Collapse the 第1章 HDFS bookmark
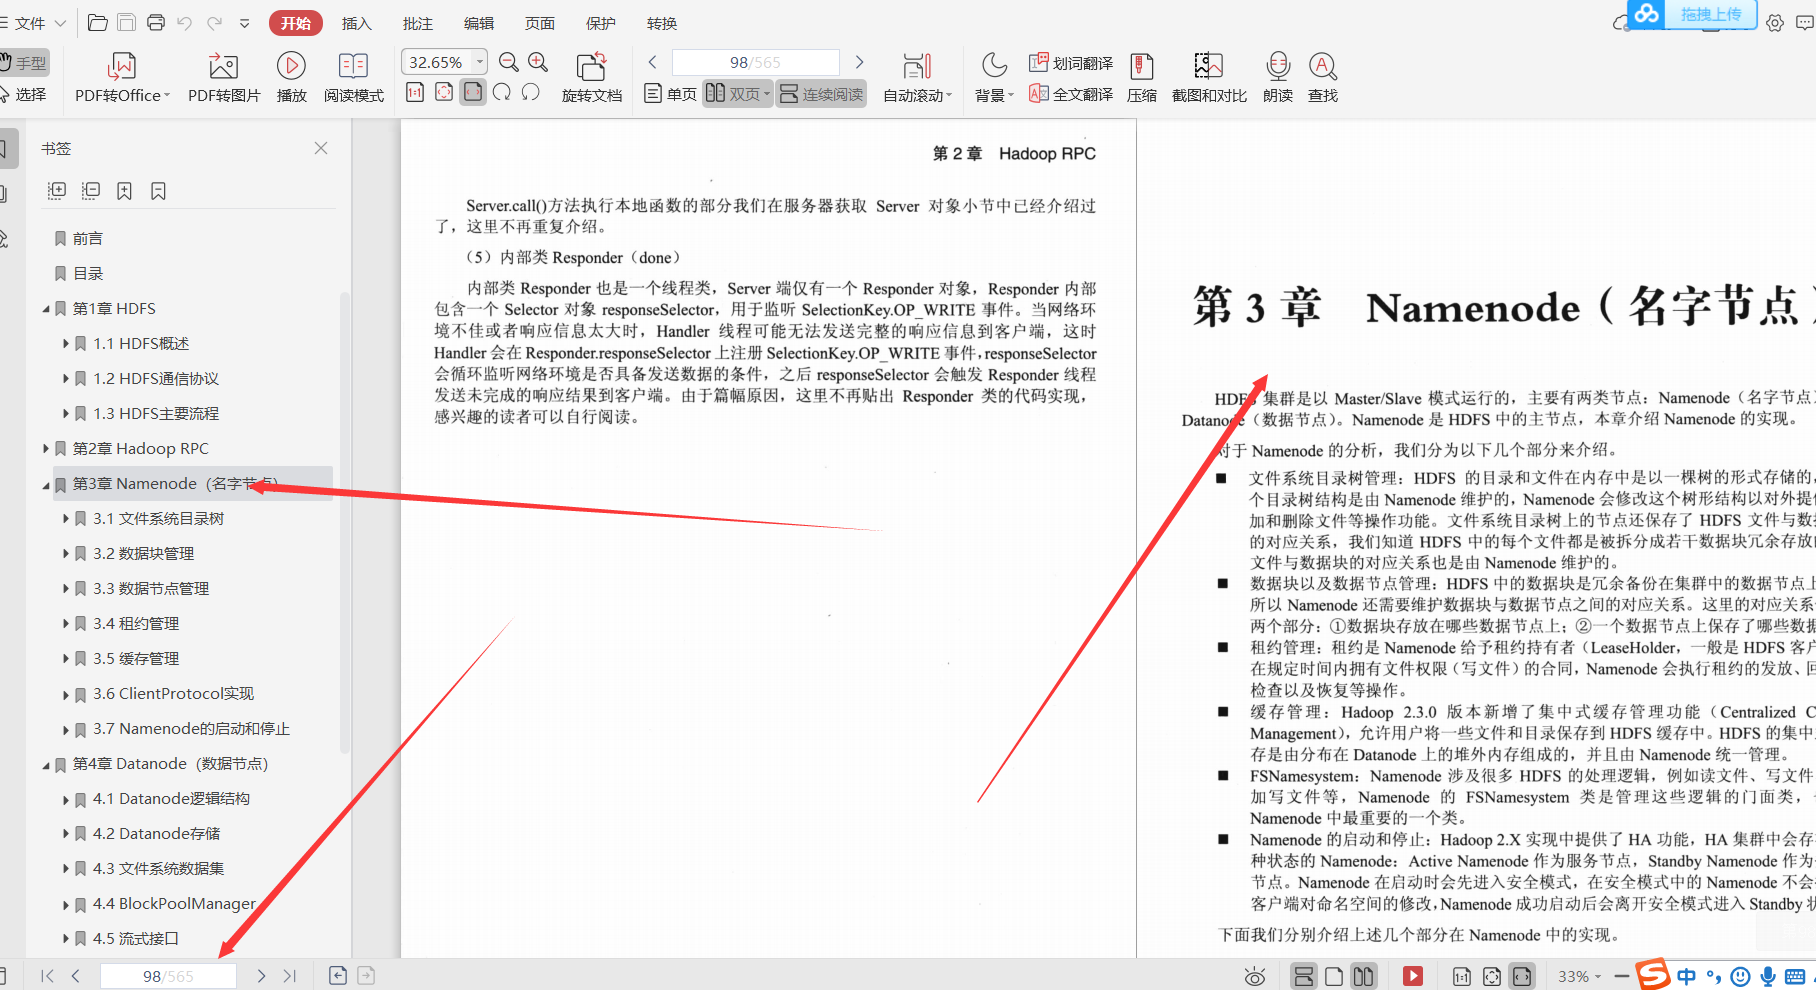Viewport: 1816px width, 990px height. [x=46, y=309]
